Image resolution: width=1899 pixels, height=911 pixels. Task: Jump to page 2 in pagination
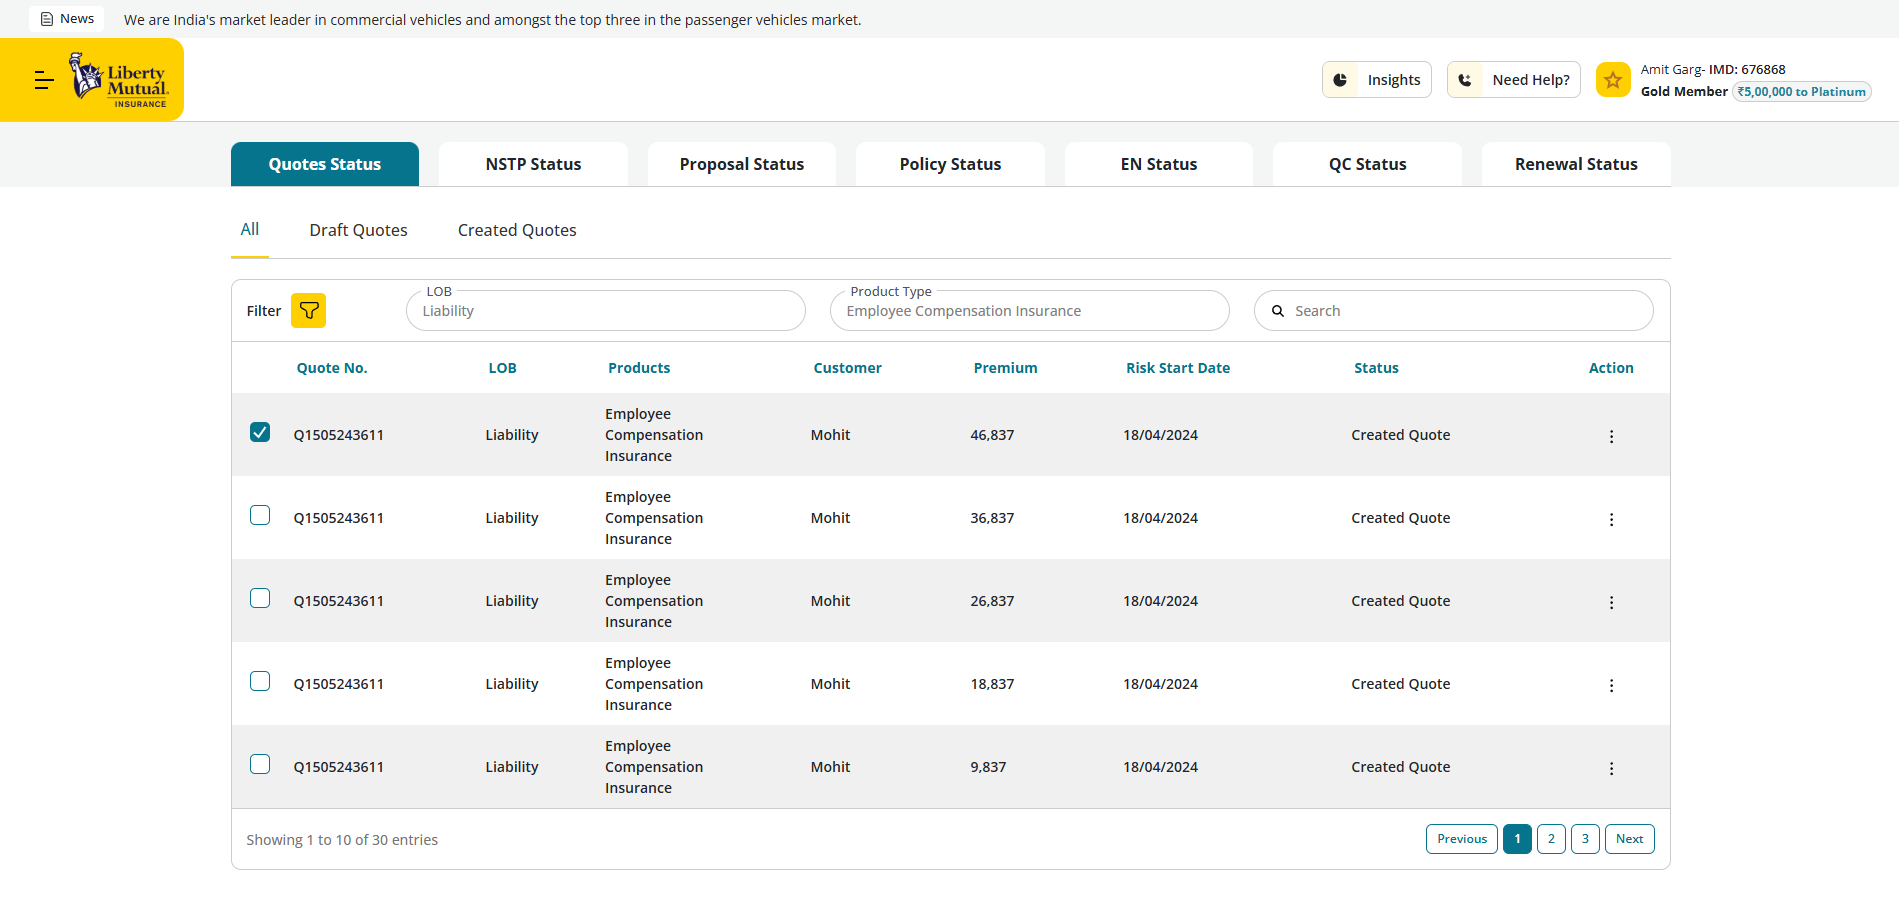pos(1550,839)
